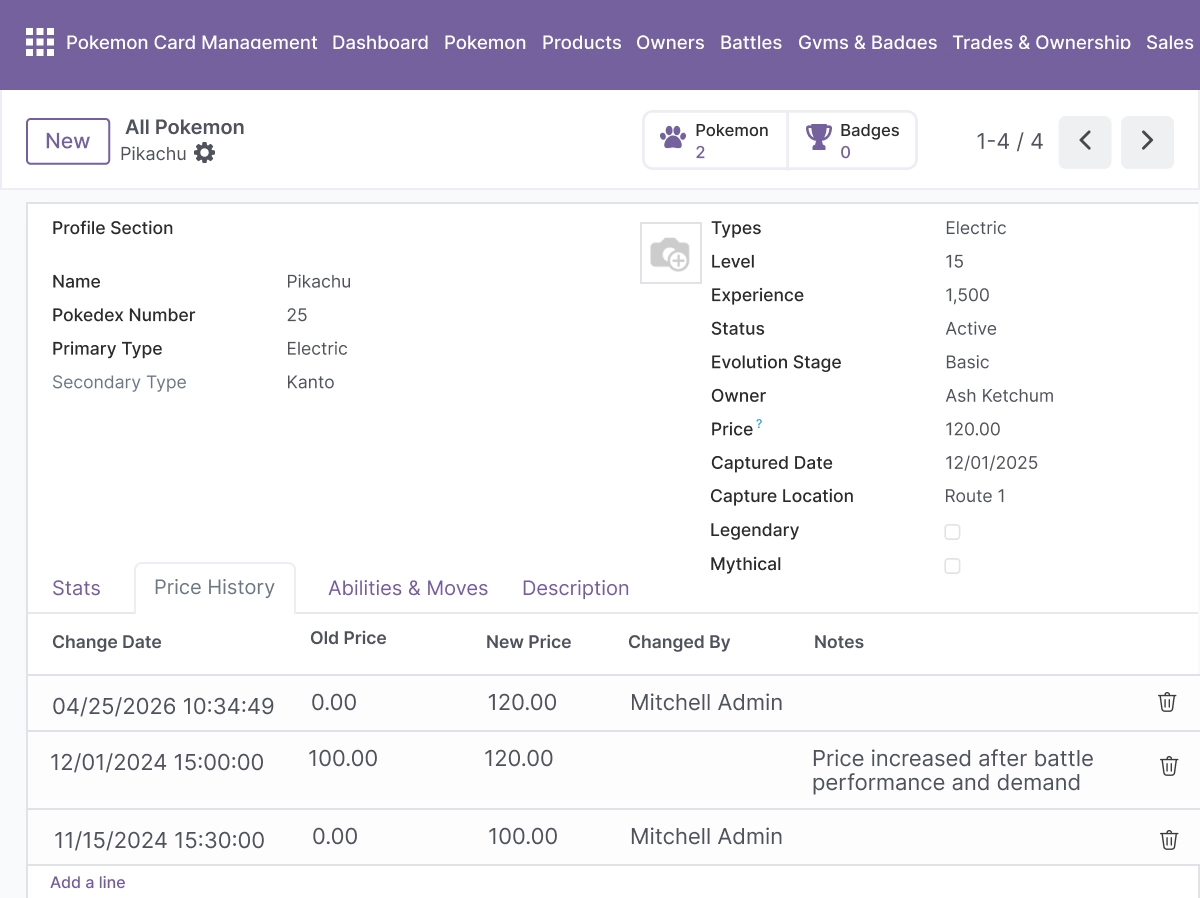Delete the 04/25/2026 price history row
1200x898 pixels.
tap(1167, 702)
